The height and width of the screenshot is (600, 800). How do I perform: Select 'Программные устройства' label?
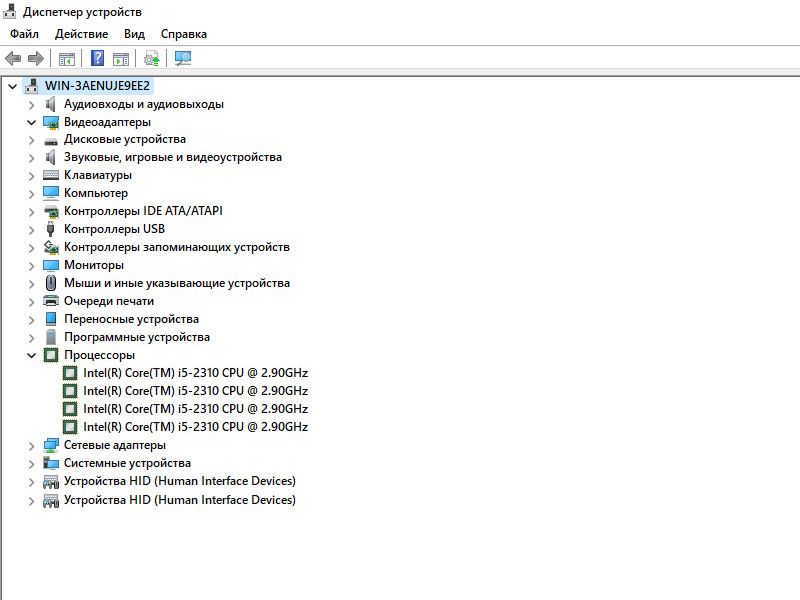click(137, 337)
